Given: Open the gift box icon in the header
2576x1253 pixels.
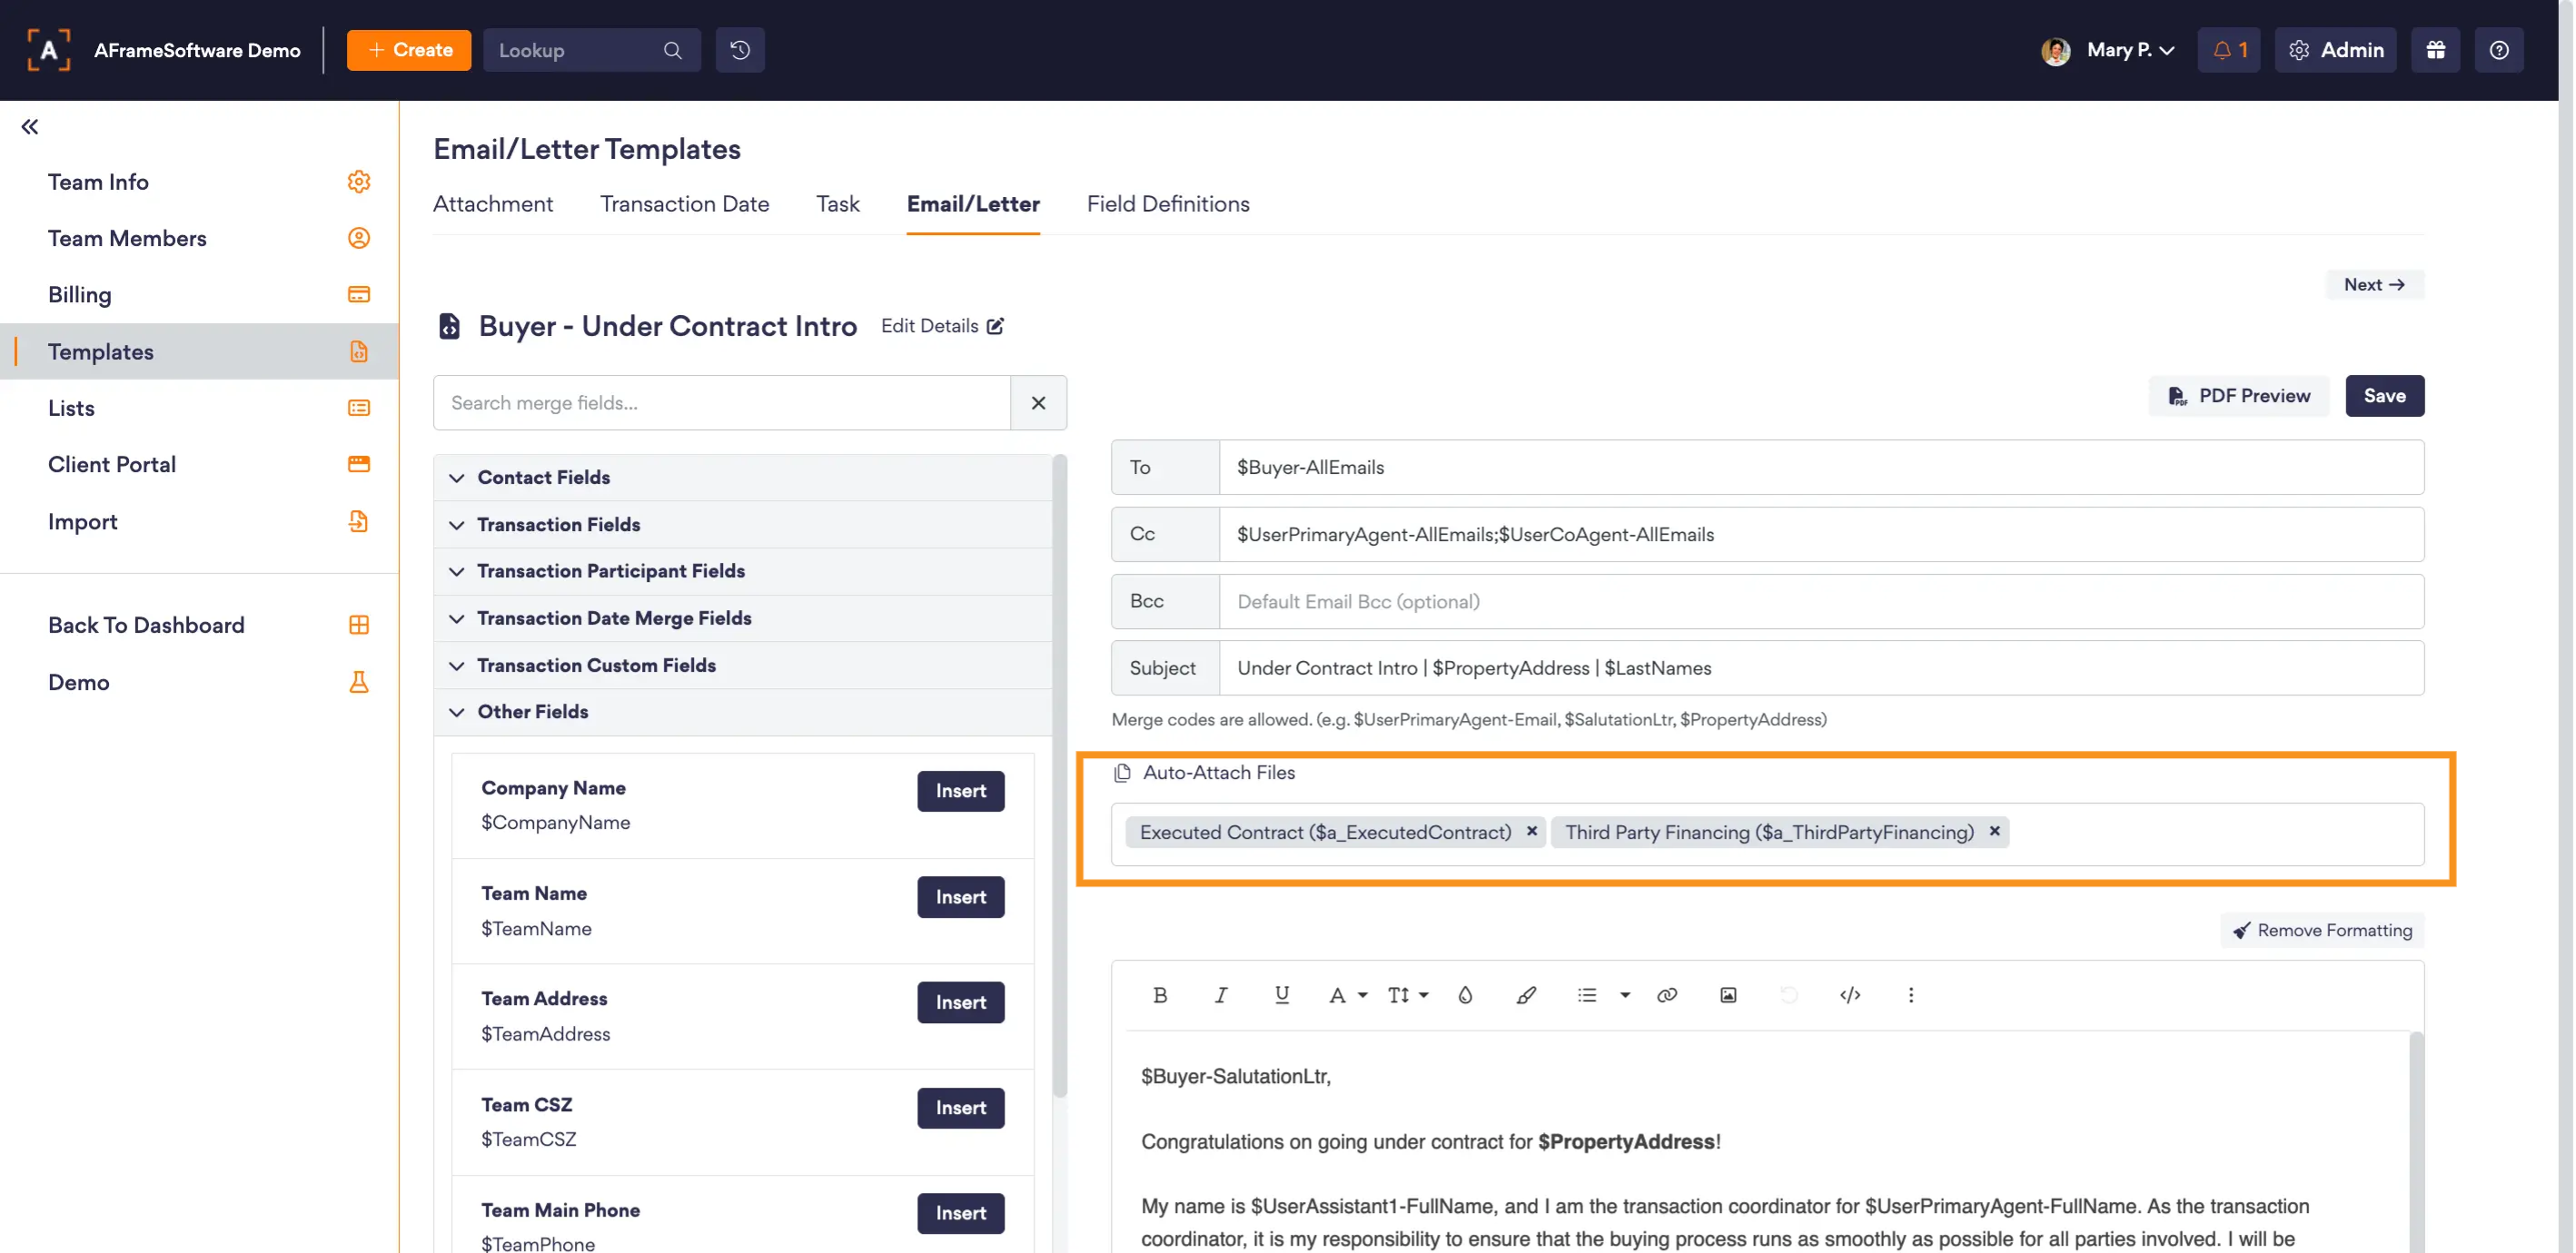Looking at the screenshot, I should point(2435,50).
